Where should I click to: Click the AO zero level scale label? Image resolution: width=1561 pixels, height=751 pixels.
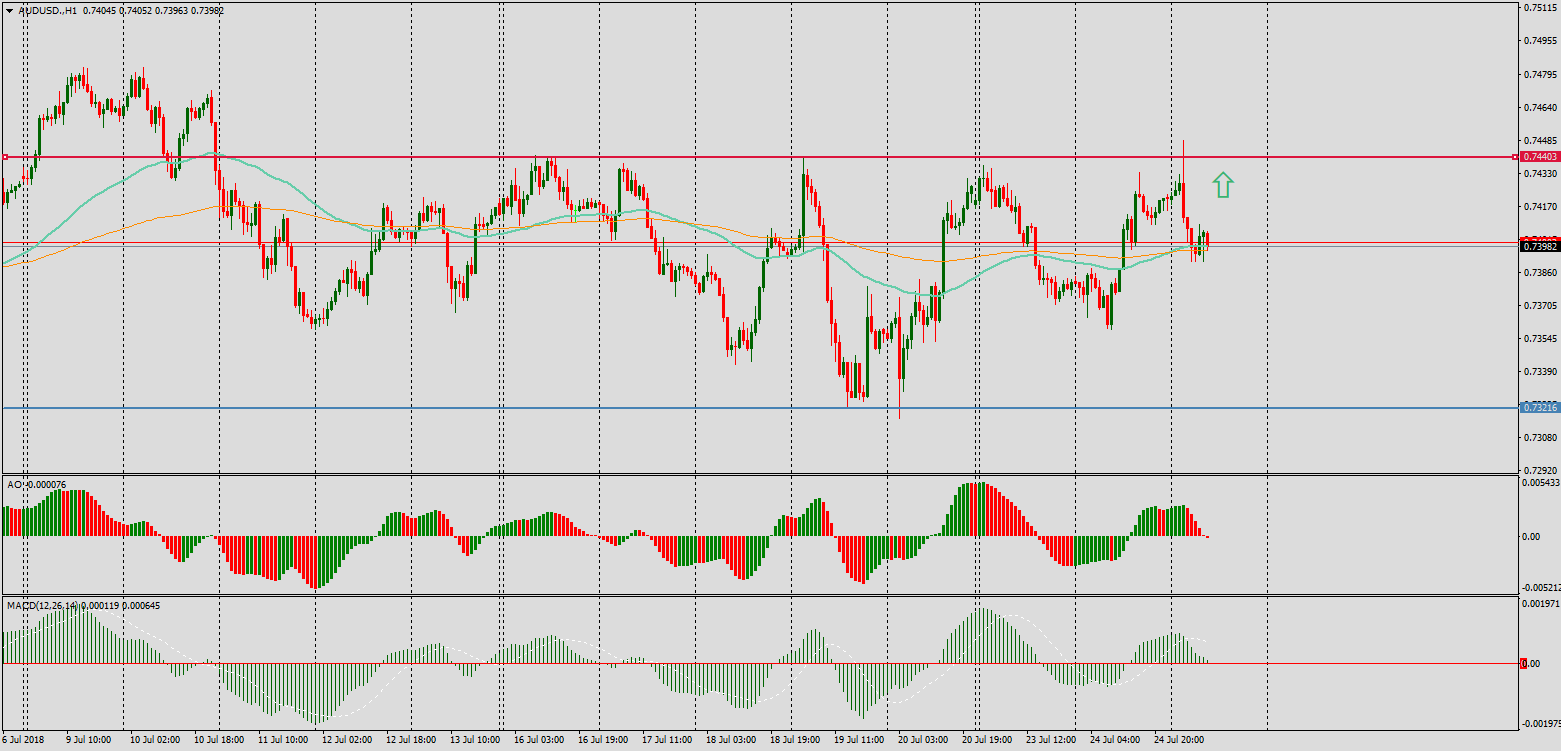1530,536
